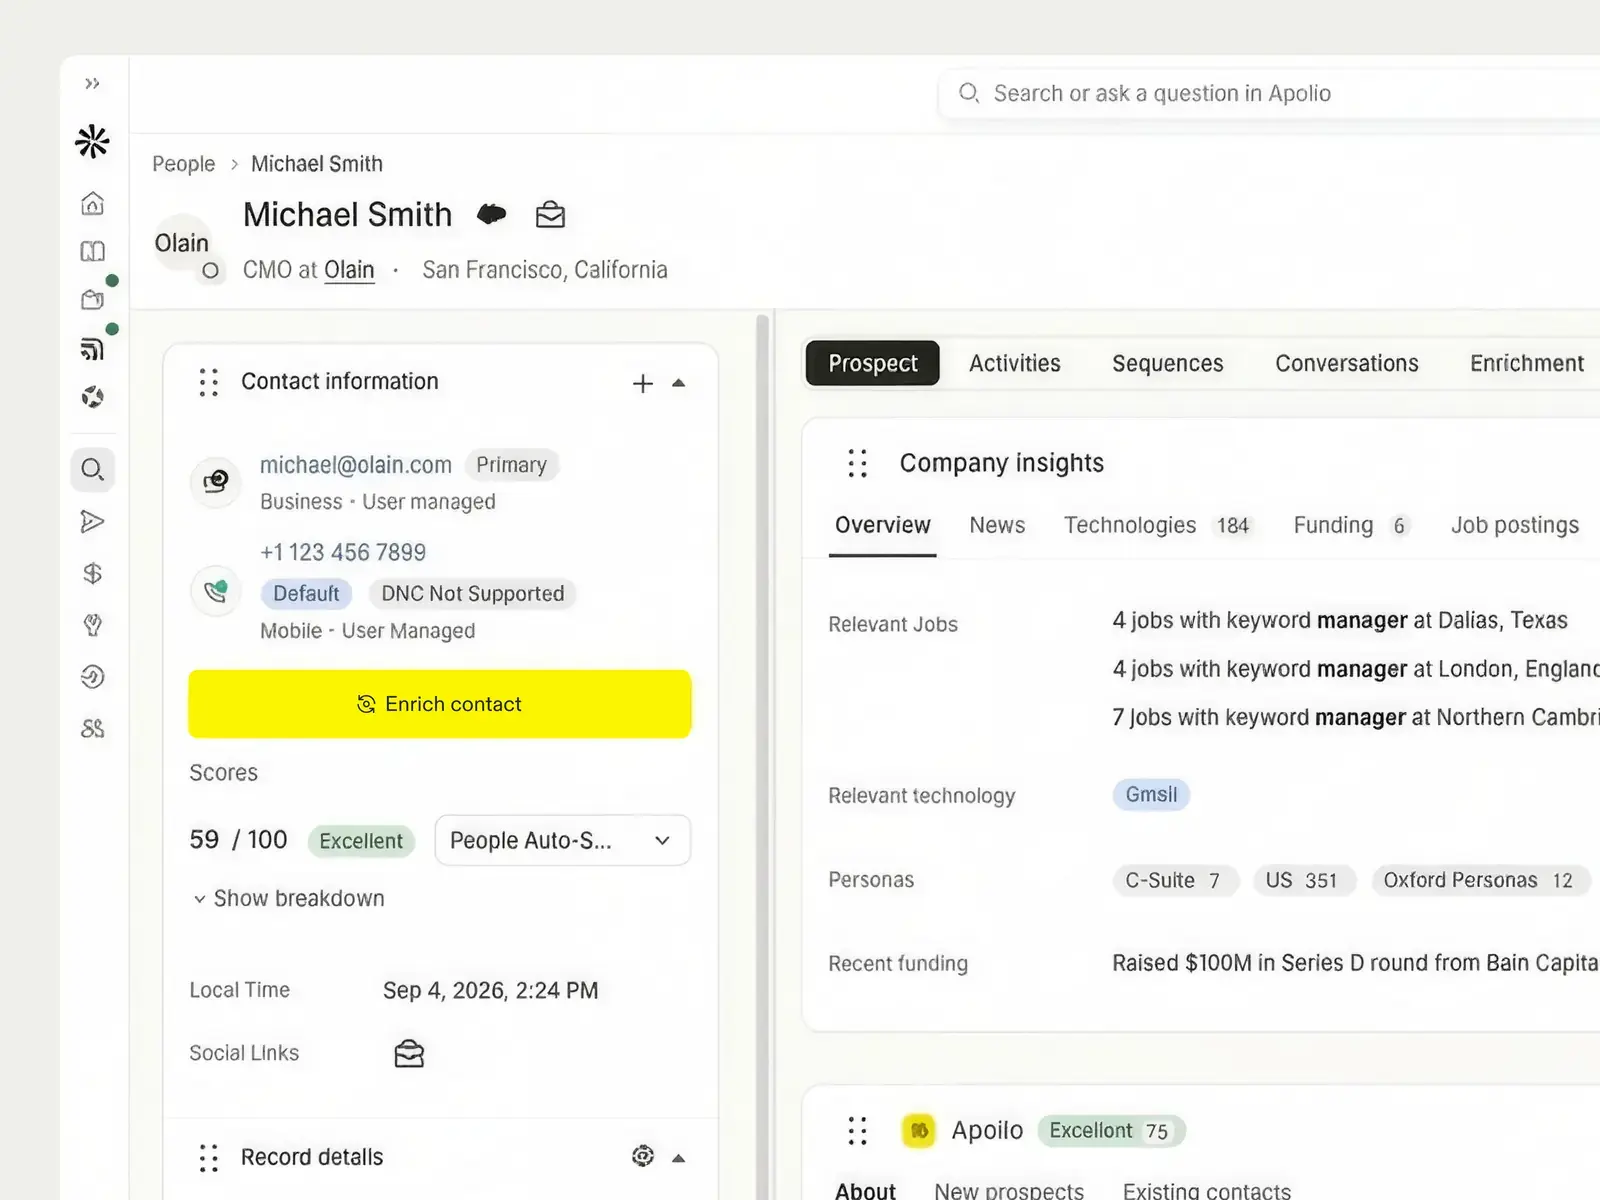Collapse the Record details section

[679, 1158]
